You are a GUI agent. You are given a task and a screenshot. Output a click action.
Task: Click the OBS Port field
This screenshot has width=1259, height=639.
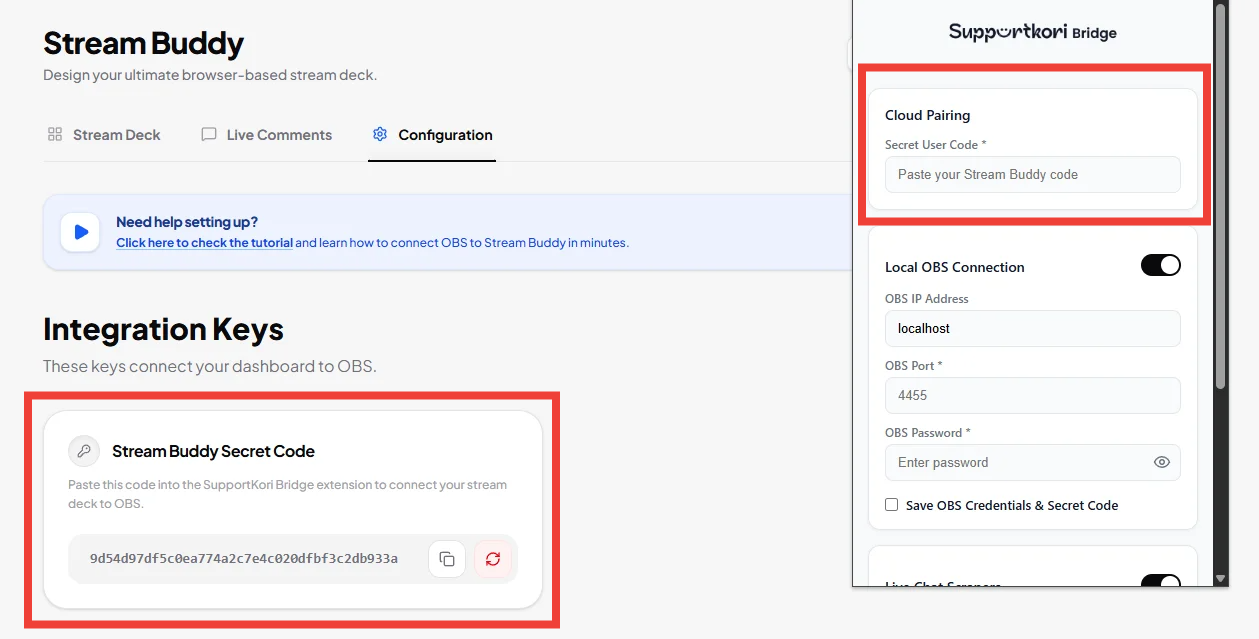pos(1032,395)
